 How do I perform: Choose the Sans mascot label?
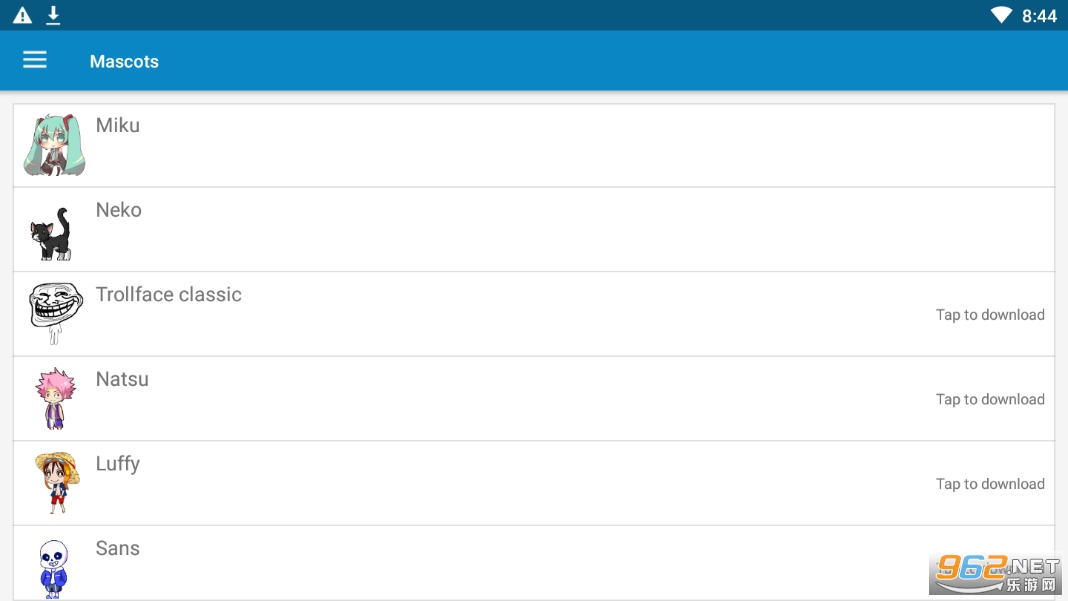118,548
